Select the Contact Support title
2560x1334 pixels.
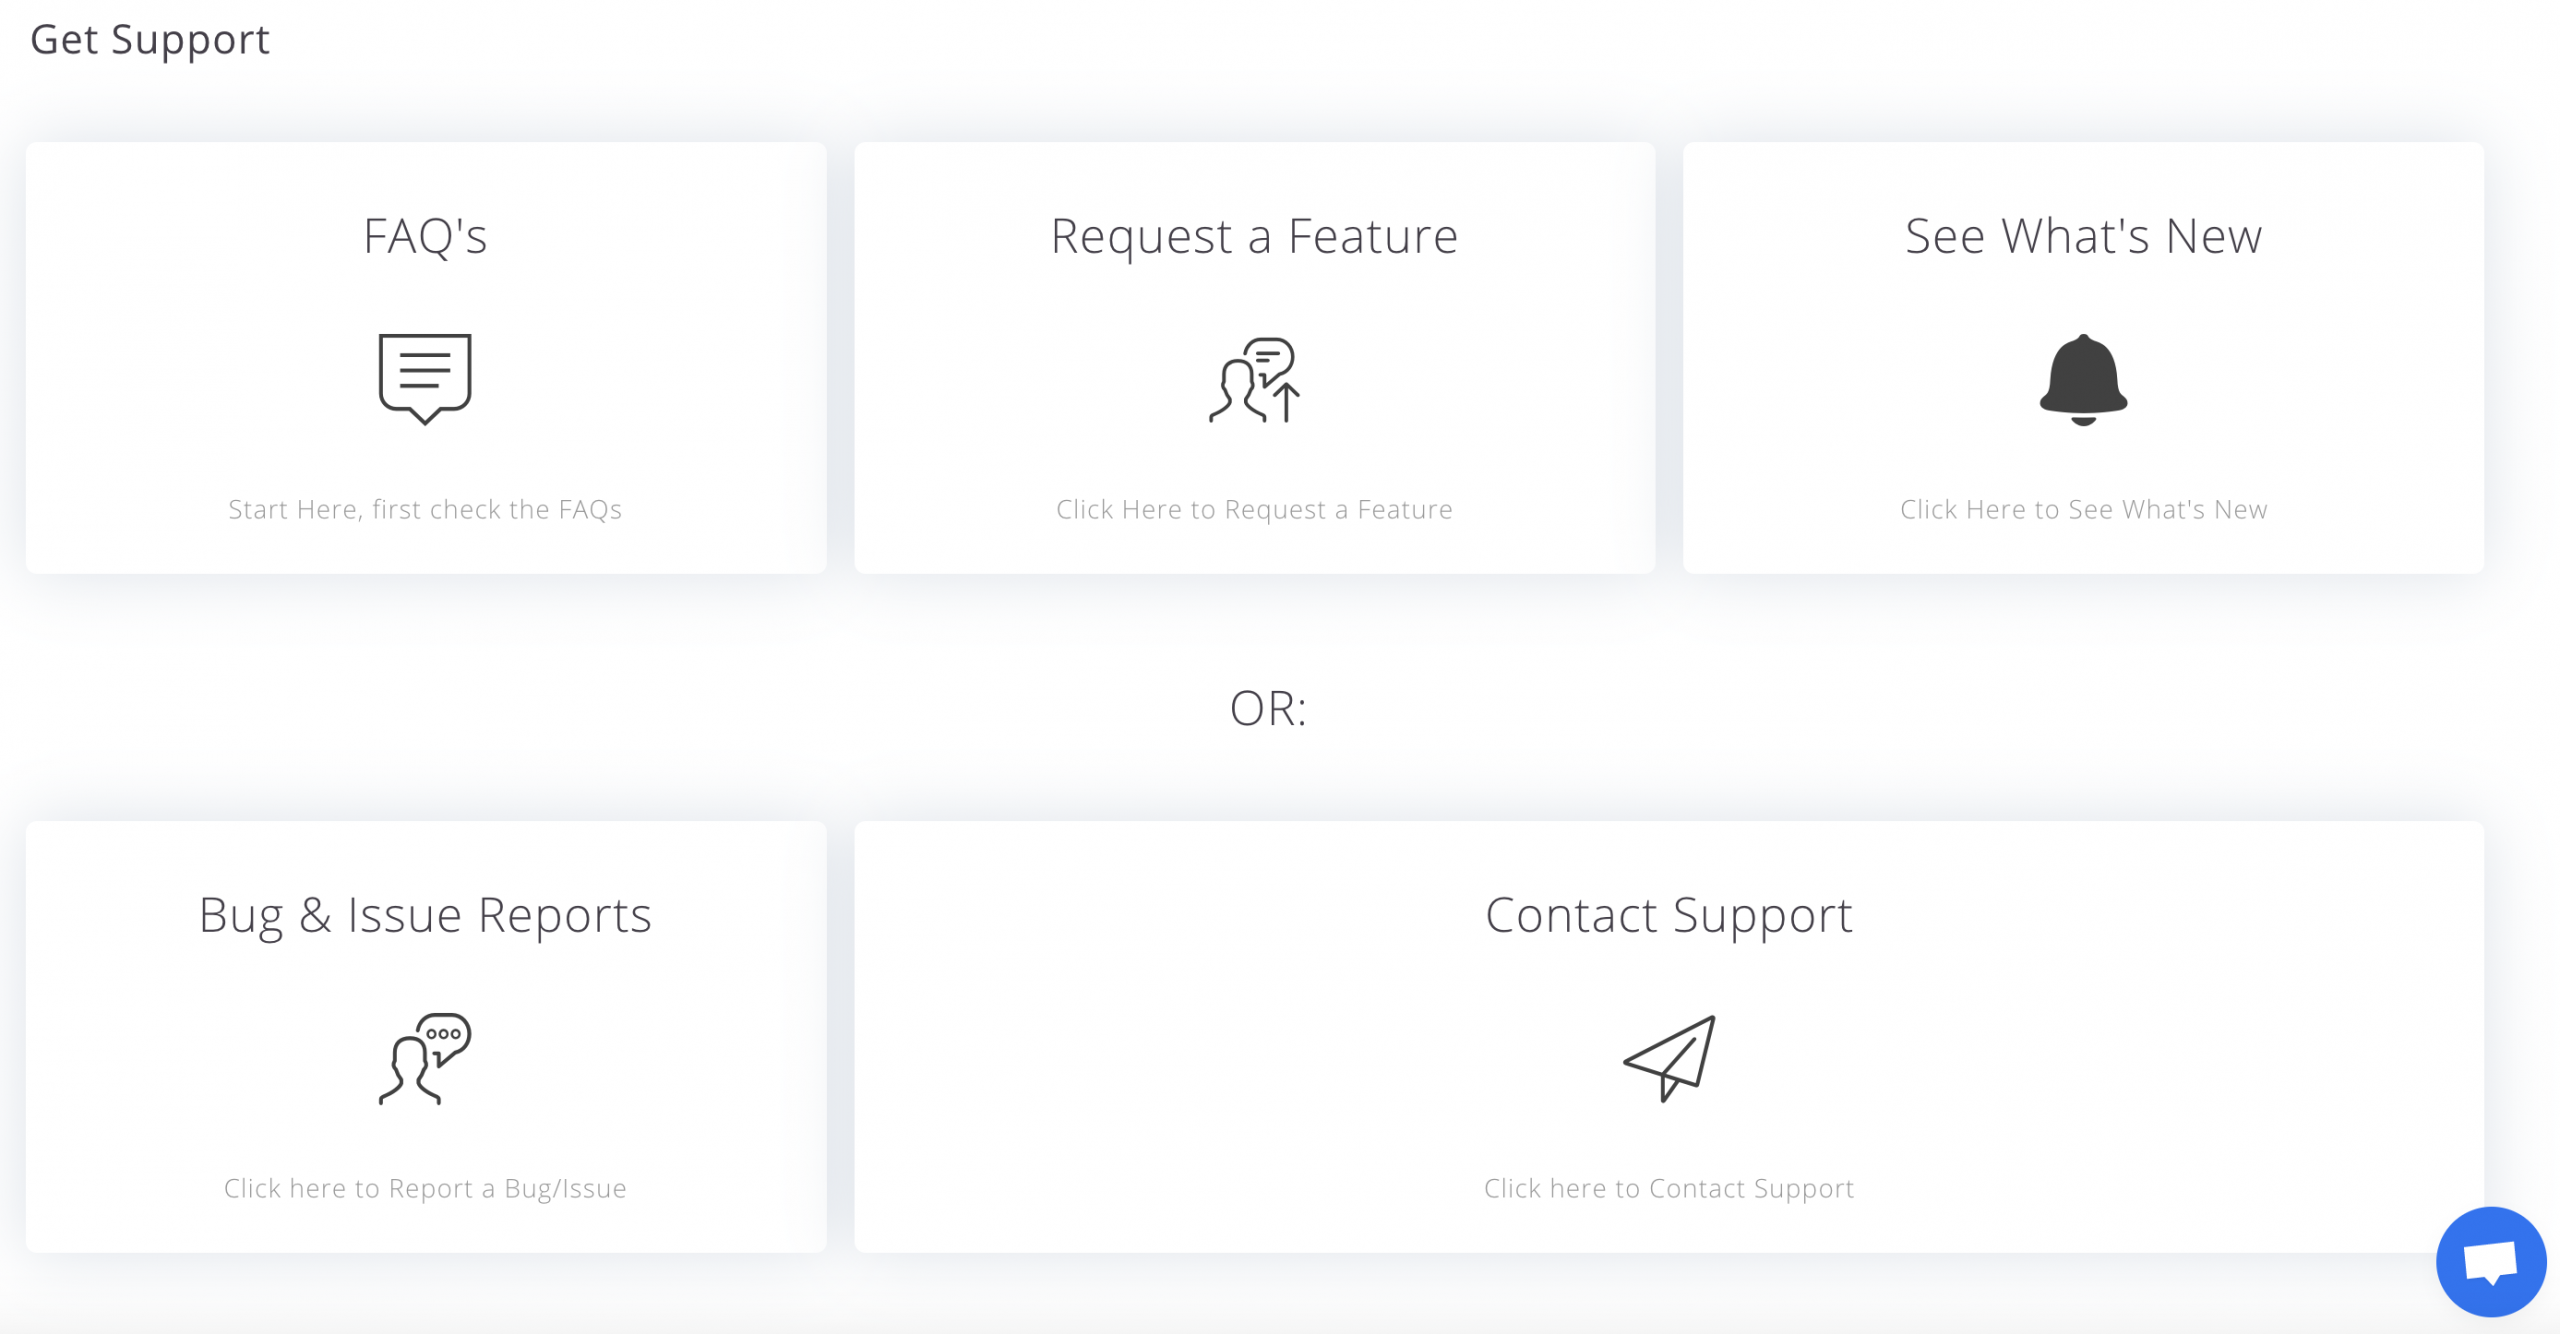(1669, 917)
